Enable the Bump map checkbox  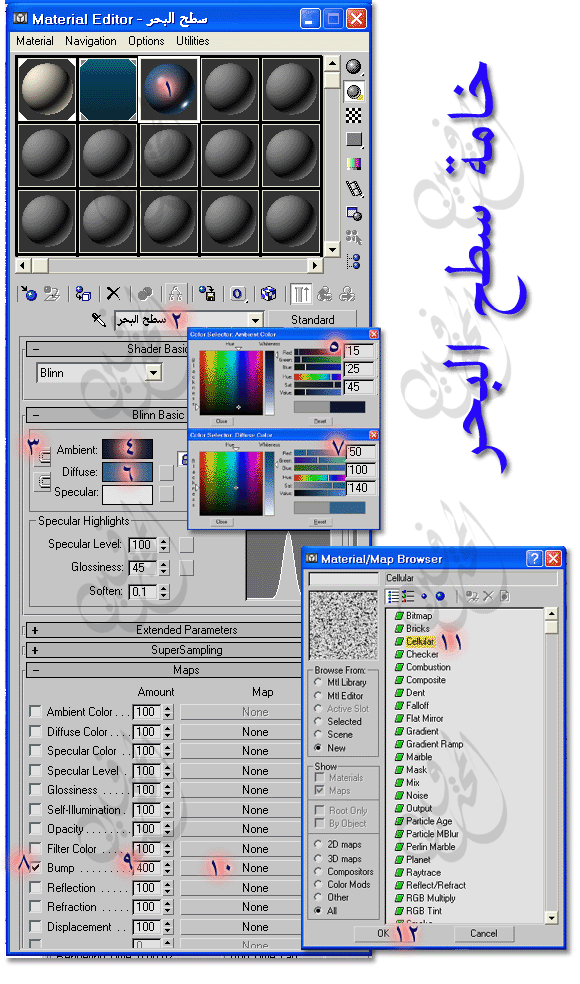(x=36, y=869)
